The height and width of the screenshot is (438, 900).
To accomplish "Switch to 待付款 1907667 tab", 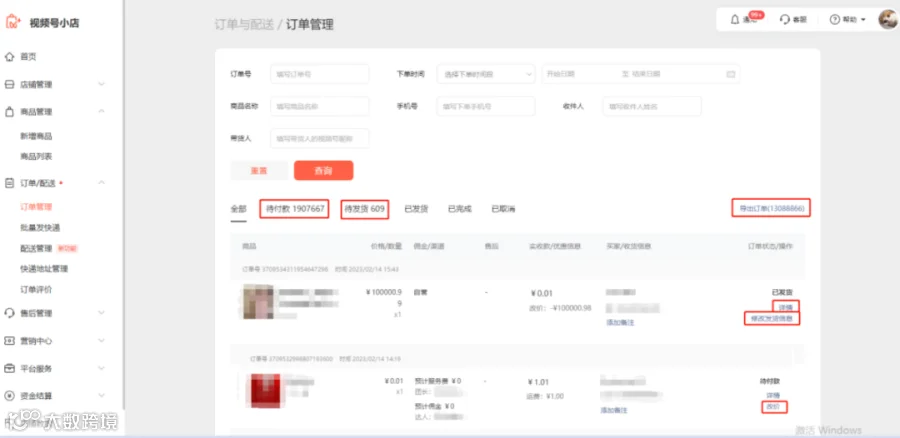I will click(294, 209).
